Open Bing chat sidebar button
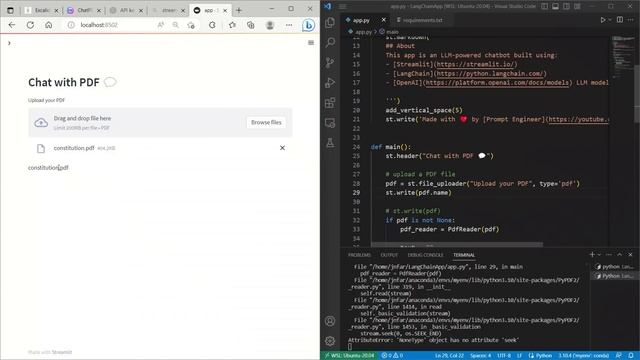The width and height of the screenshot is (640, 360). tap(308, 25)
